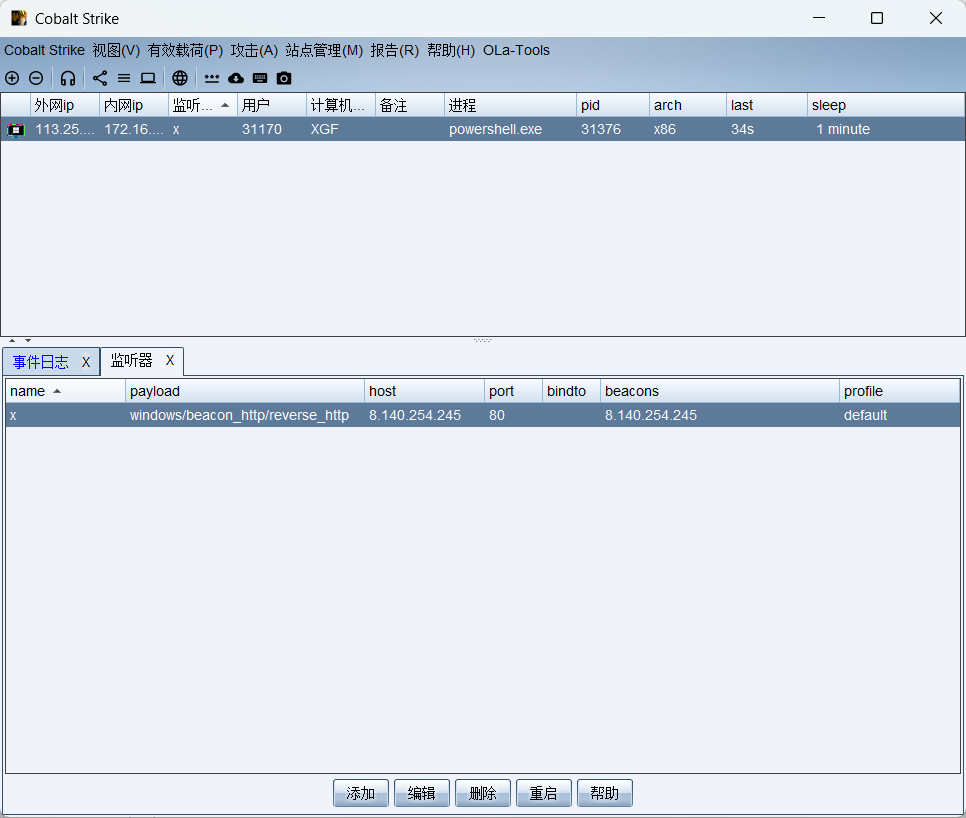Open the 帮助(H) menu

451,51
